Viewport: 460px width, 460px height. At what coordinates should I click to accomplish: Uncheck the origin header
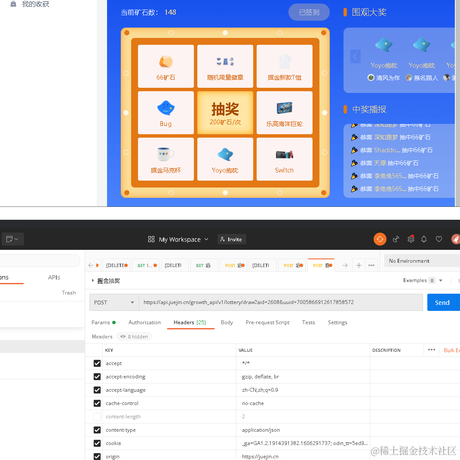97,456
